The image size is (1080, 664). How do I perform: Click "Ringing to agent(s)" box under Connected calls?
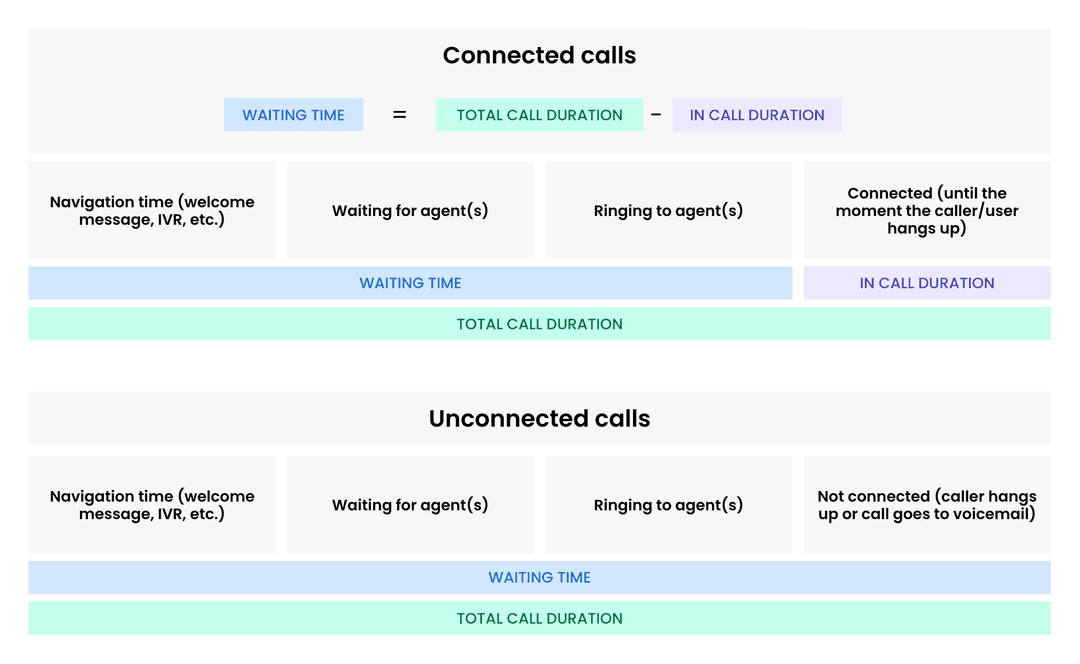[x=668, y=211]
